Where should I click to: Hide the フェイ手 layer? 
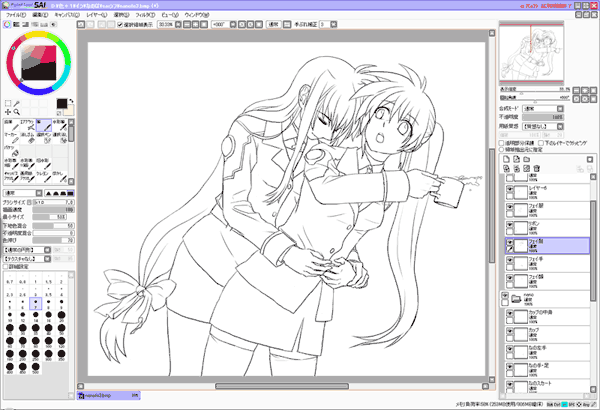click(x=509, y=260)
